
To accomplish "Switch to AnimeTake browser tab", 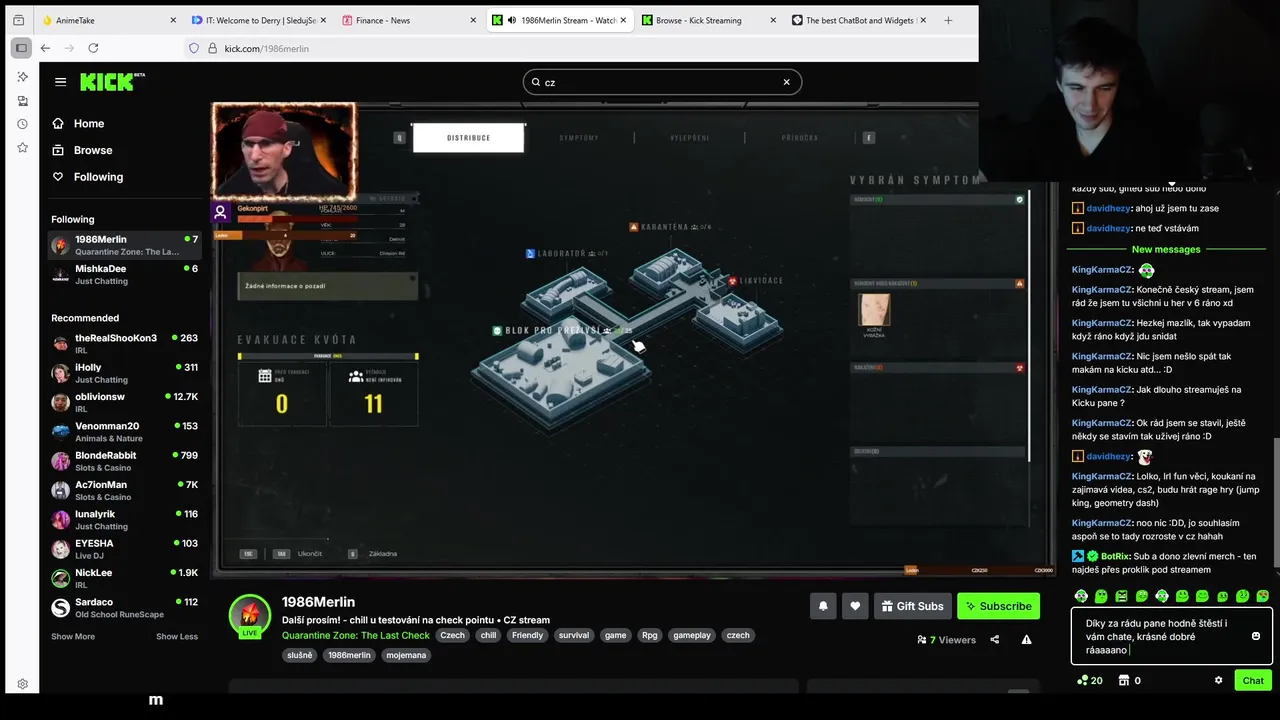I will click(x=110, y=20).
